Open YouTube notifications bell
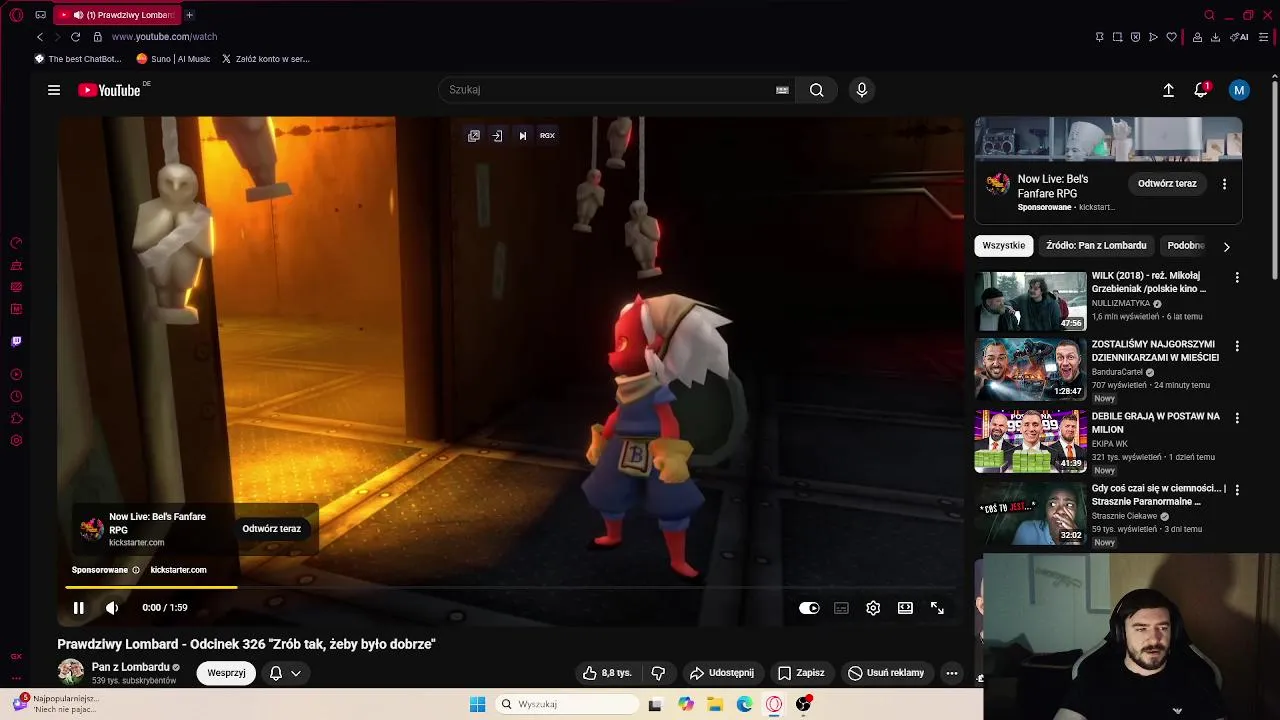This screenshot has width=1280, height=720. coord(1202,90)
